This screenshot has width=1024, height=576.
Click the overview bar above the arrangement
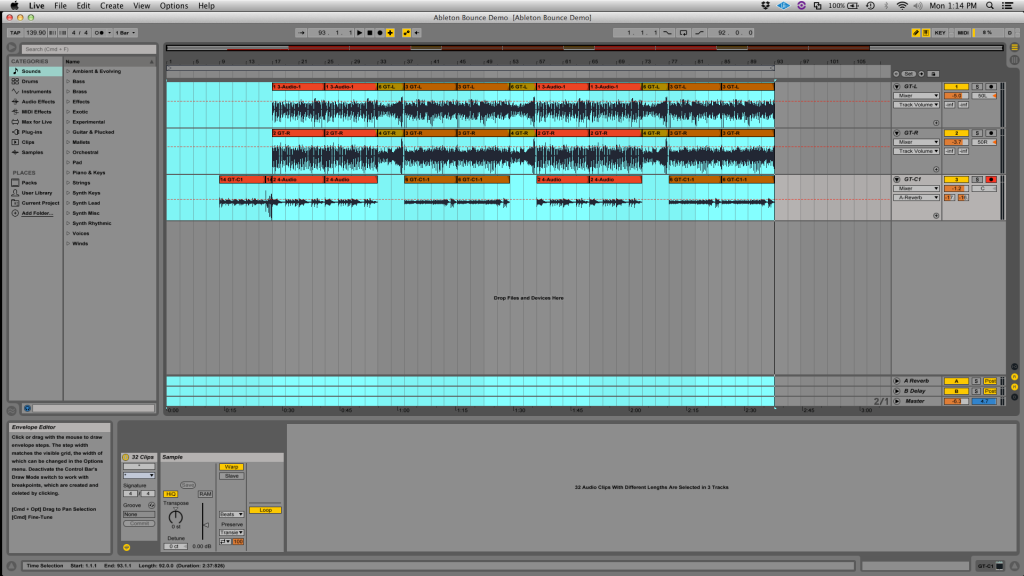584,48
